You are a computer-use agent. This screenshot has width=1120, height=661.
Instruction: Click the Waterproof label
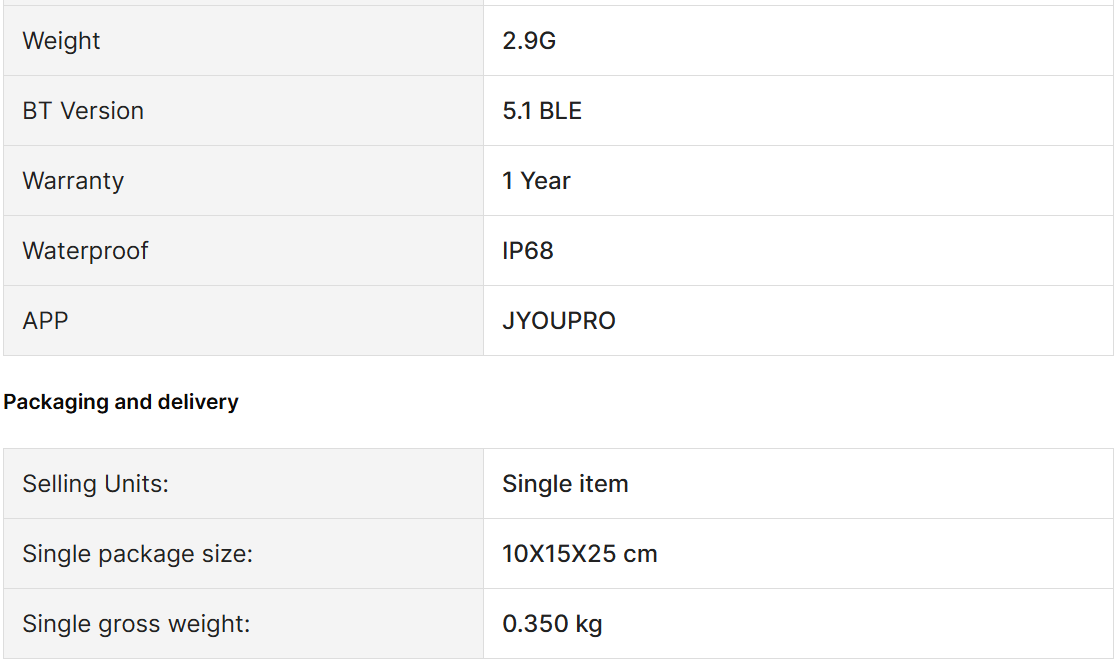pyautogui.click(x=85, y=251)
